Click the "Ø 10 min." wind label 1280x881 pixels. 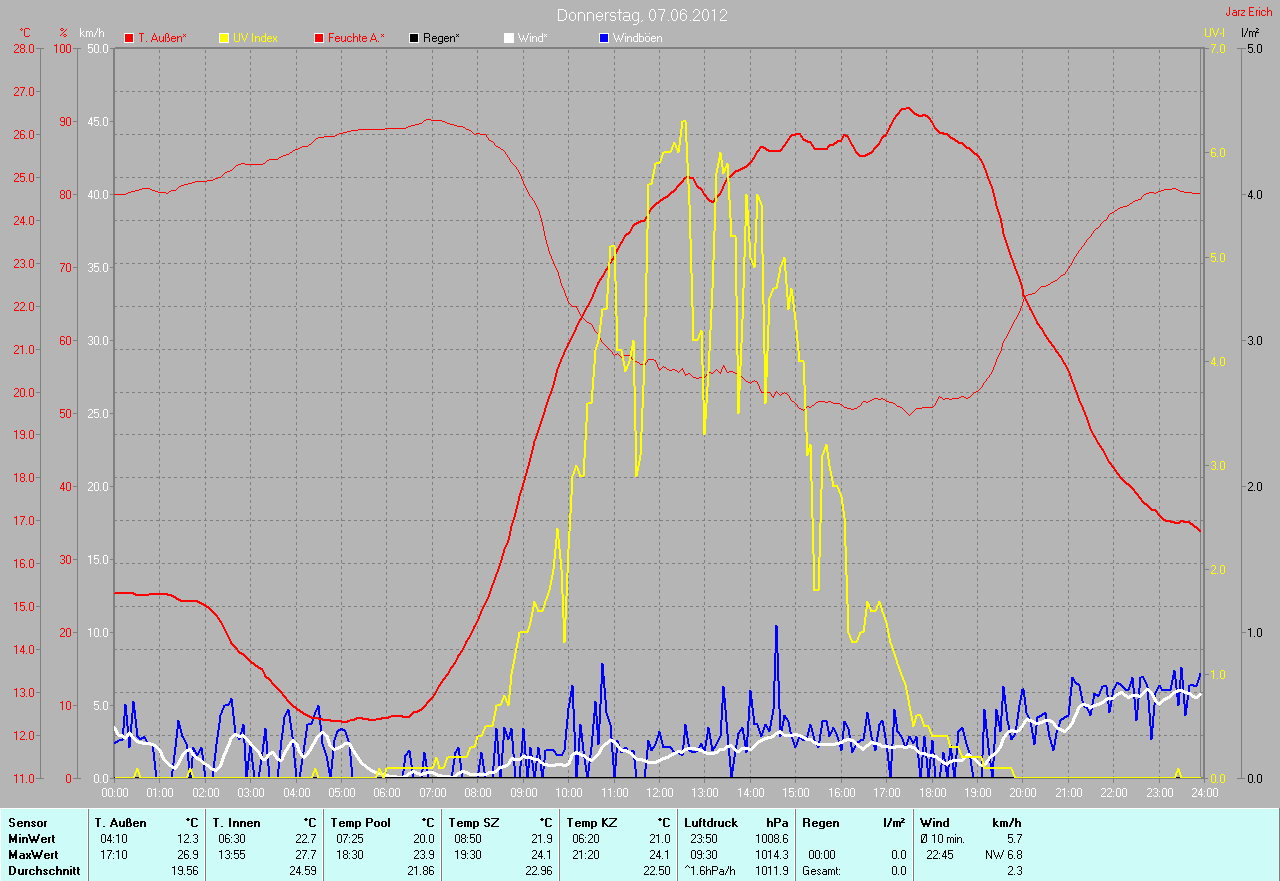pyautogui.click(x=944, y=838)
